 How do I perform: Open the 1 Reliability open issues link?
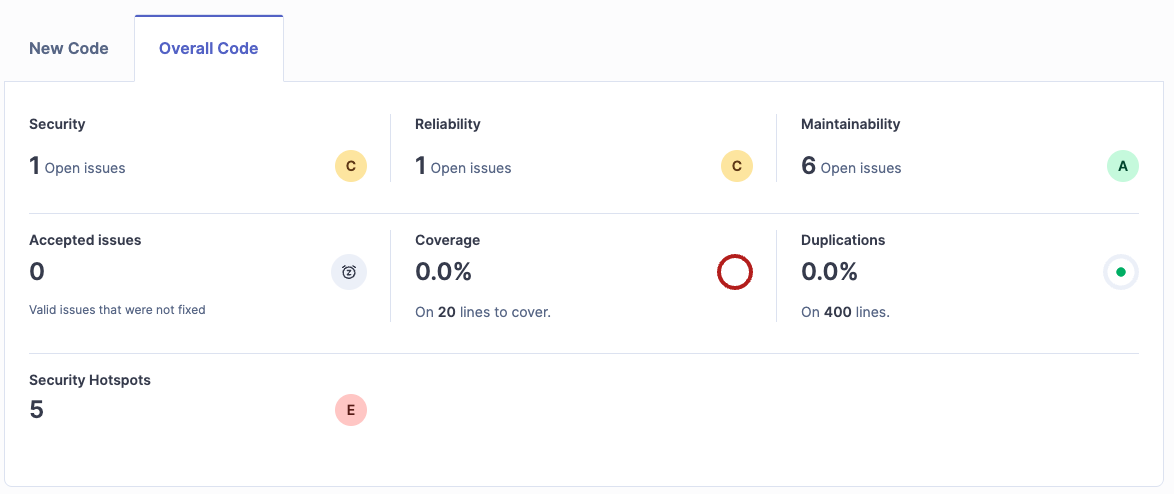click(463, 166)
